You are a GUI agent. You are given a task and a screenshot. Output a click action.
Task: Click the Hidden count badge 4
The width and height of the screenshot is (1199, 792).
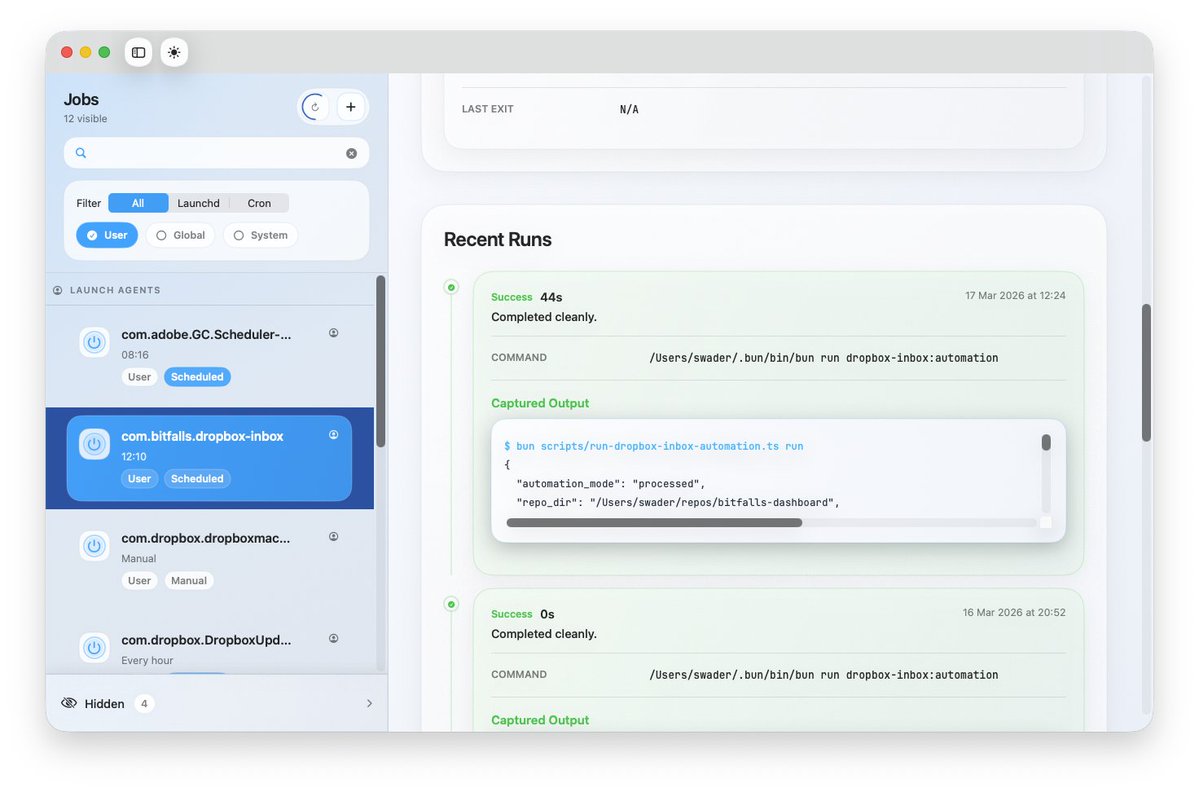pyautogui.click(x=144, y=703)
